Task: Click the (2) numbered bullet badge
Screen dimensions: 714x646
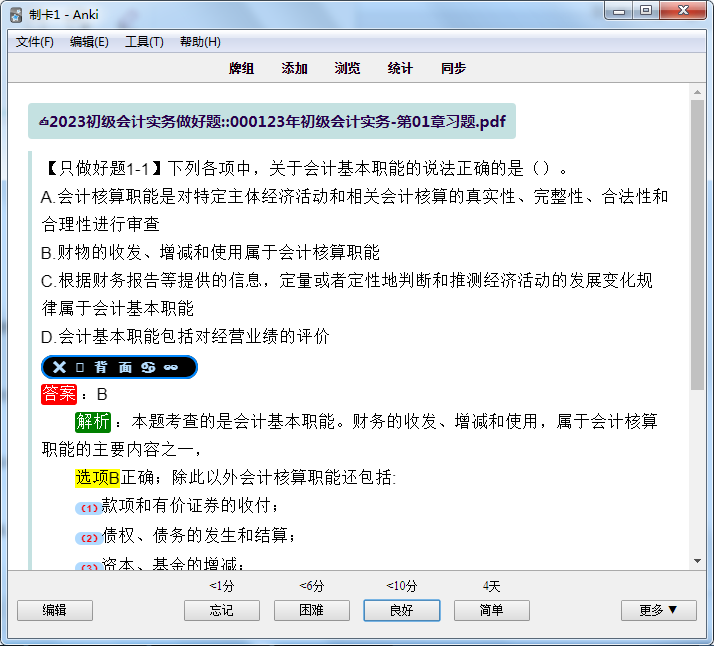Action: pos(88,537)
